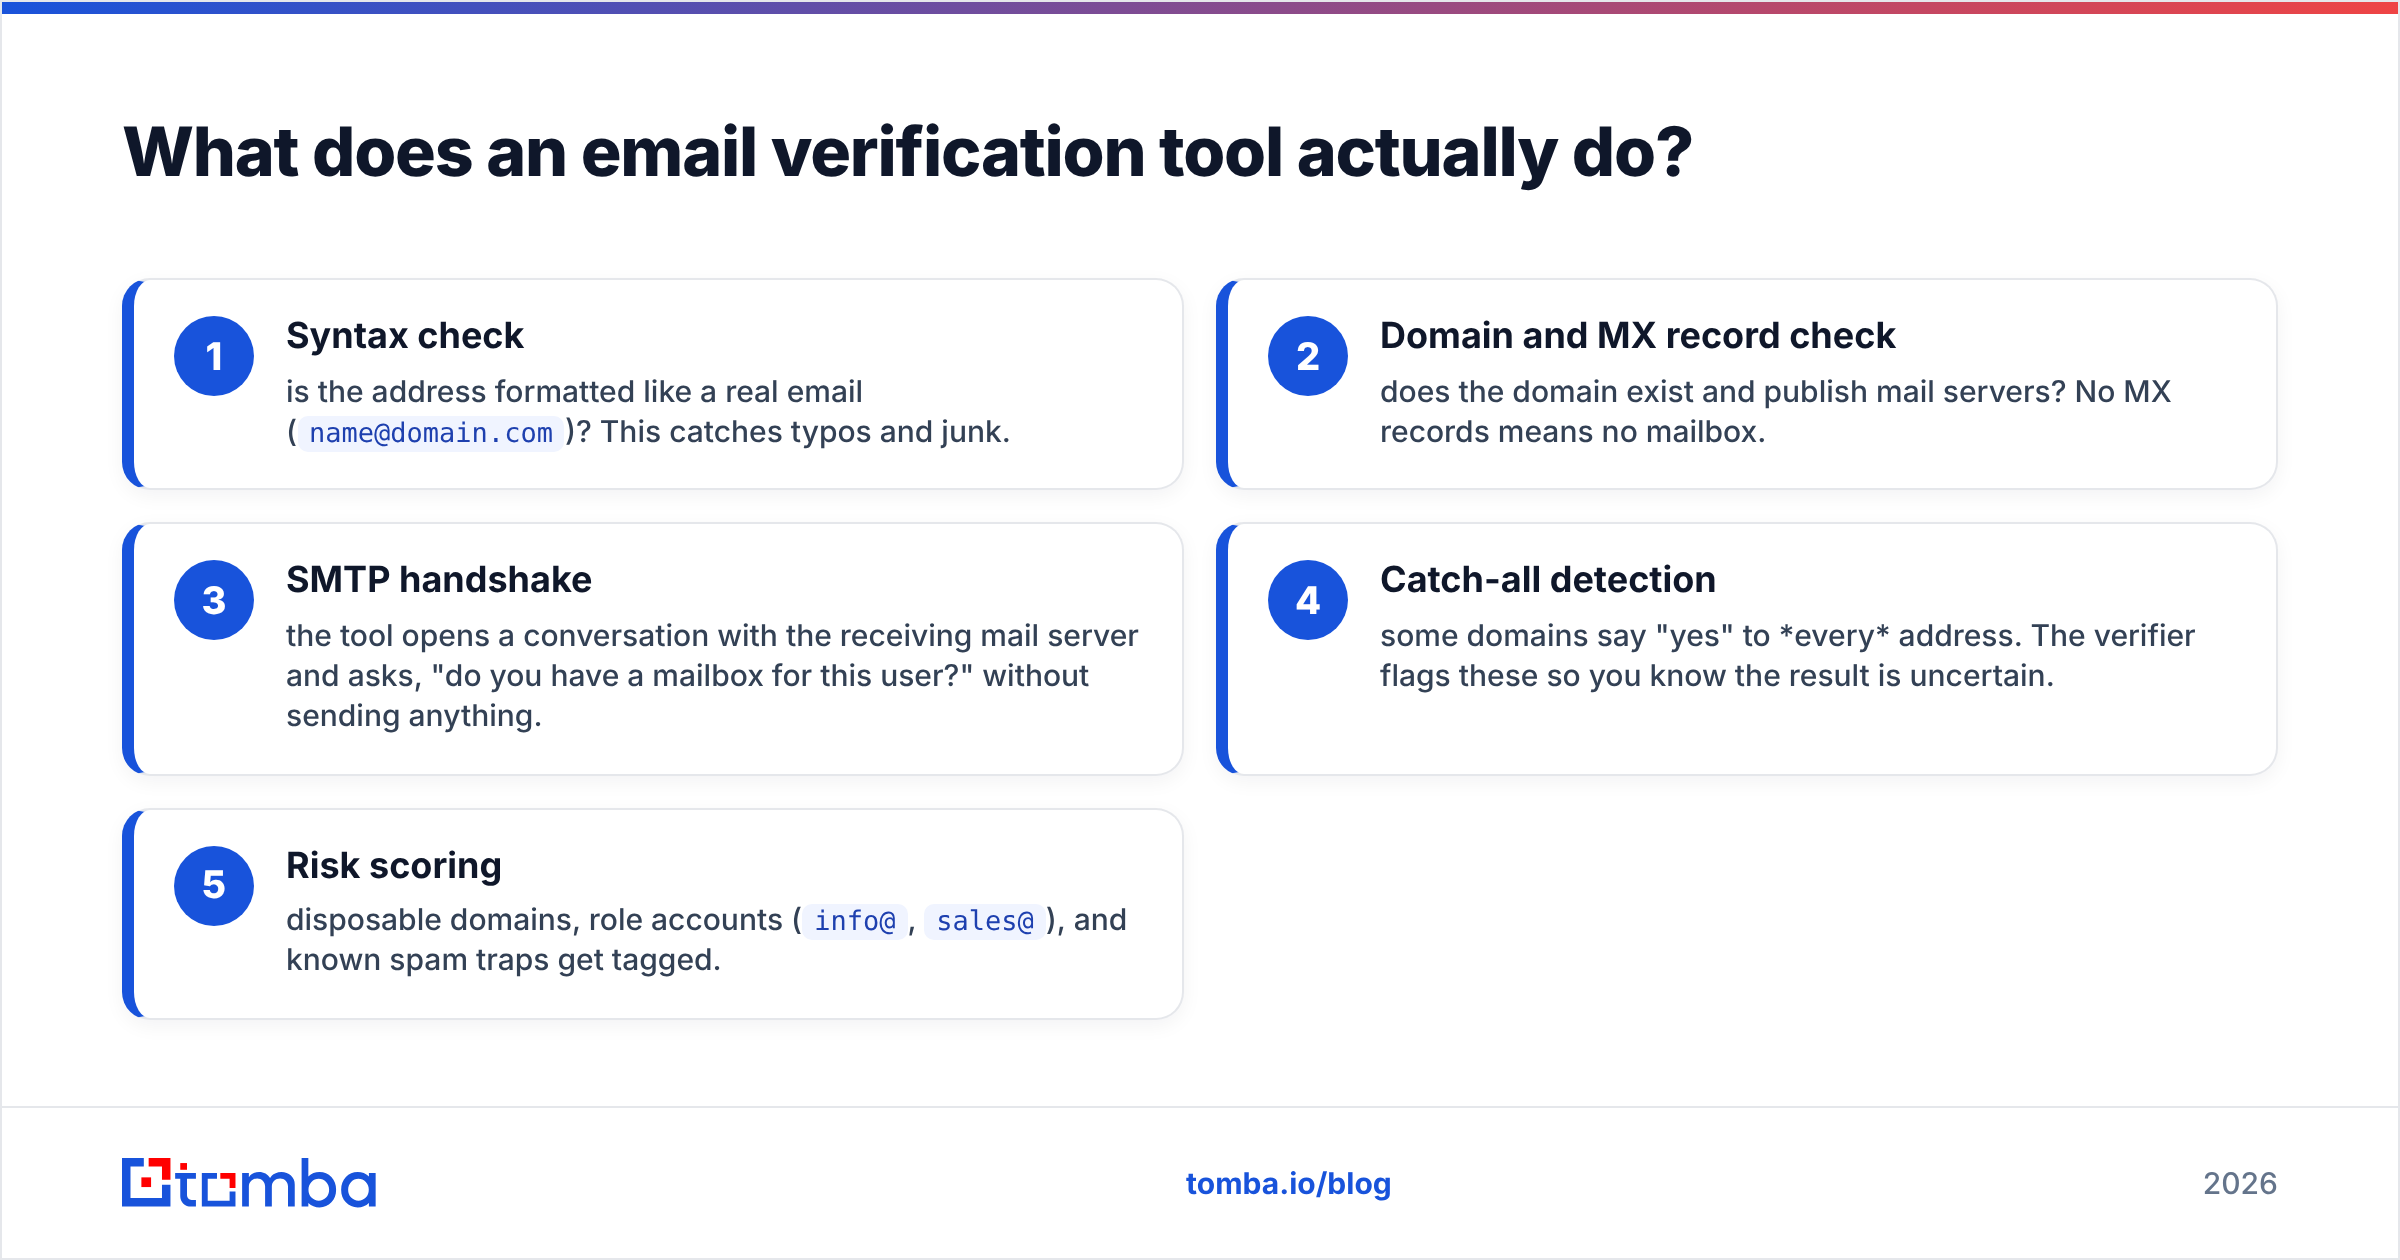Click 'known spam traps get tagged.' line
Viewport: 2400px width, 1260px height.
[x=503, y=960]
